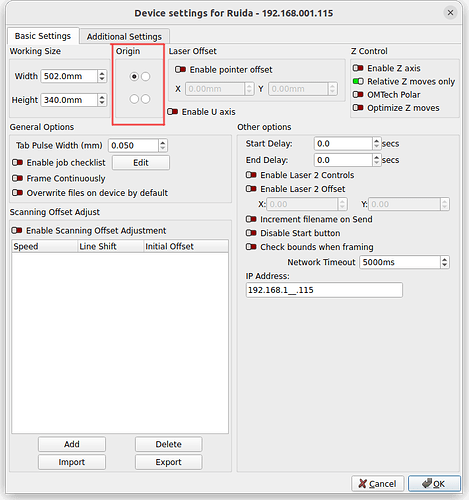This screenshot has width=469, height=500.
Task: Enable the OMTech Polar switch
Action: click(358, 95)
